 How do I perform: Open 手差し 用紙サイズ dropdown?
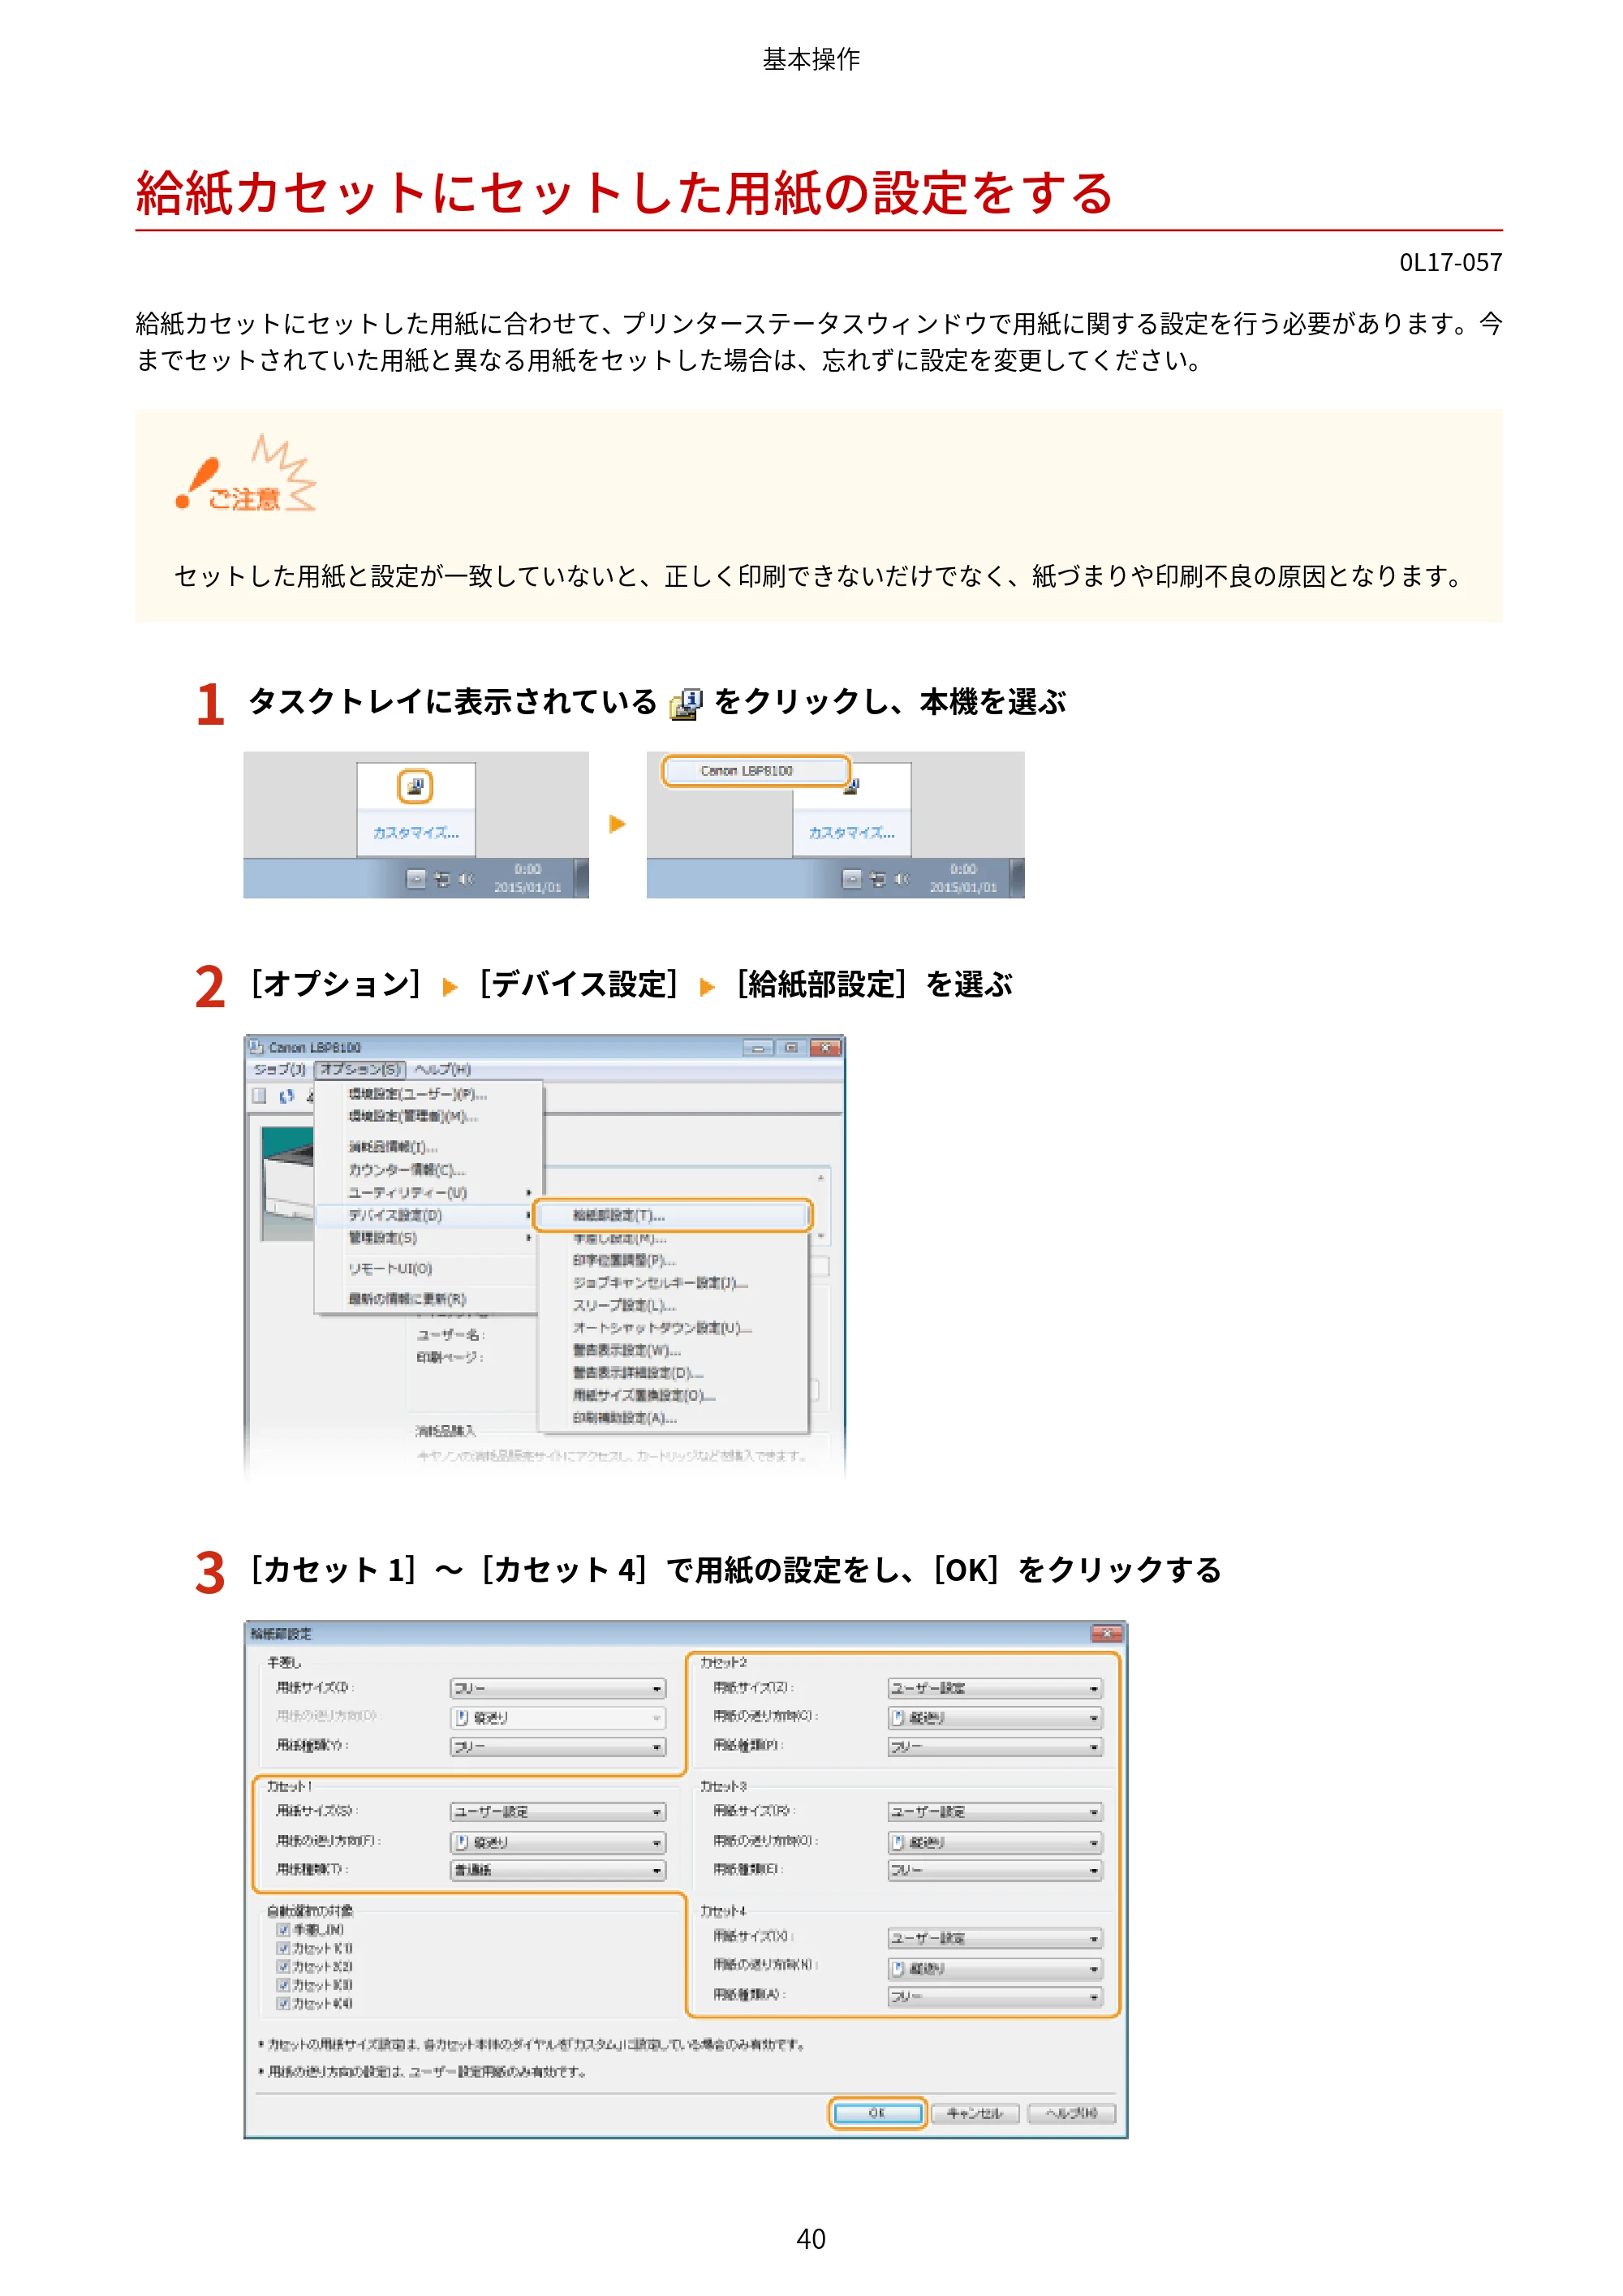pyautogui.click(x=558, y=1688)
